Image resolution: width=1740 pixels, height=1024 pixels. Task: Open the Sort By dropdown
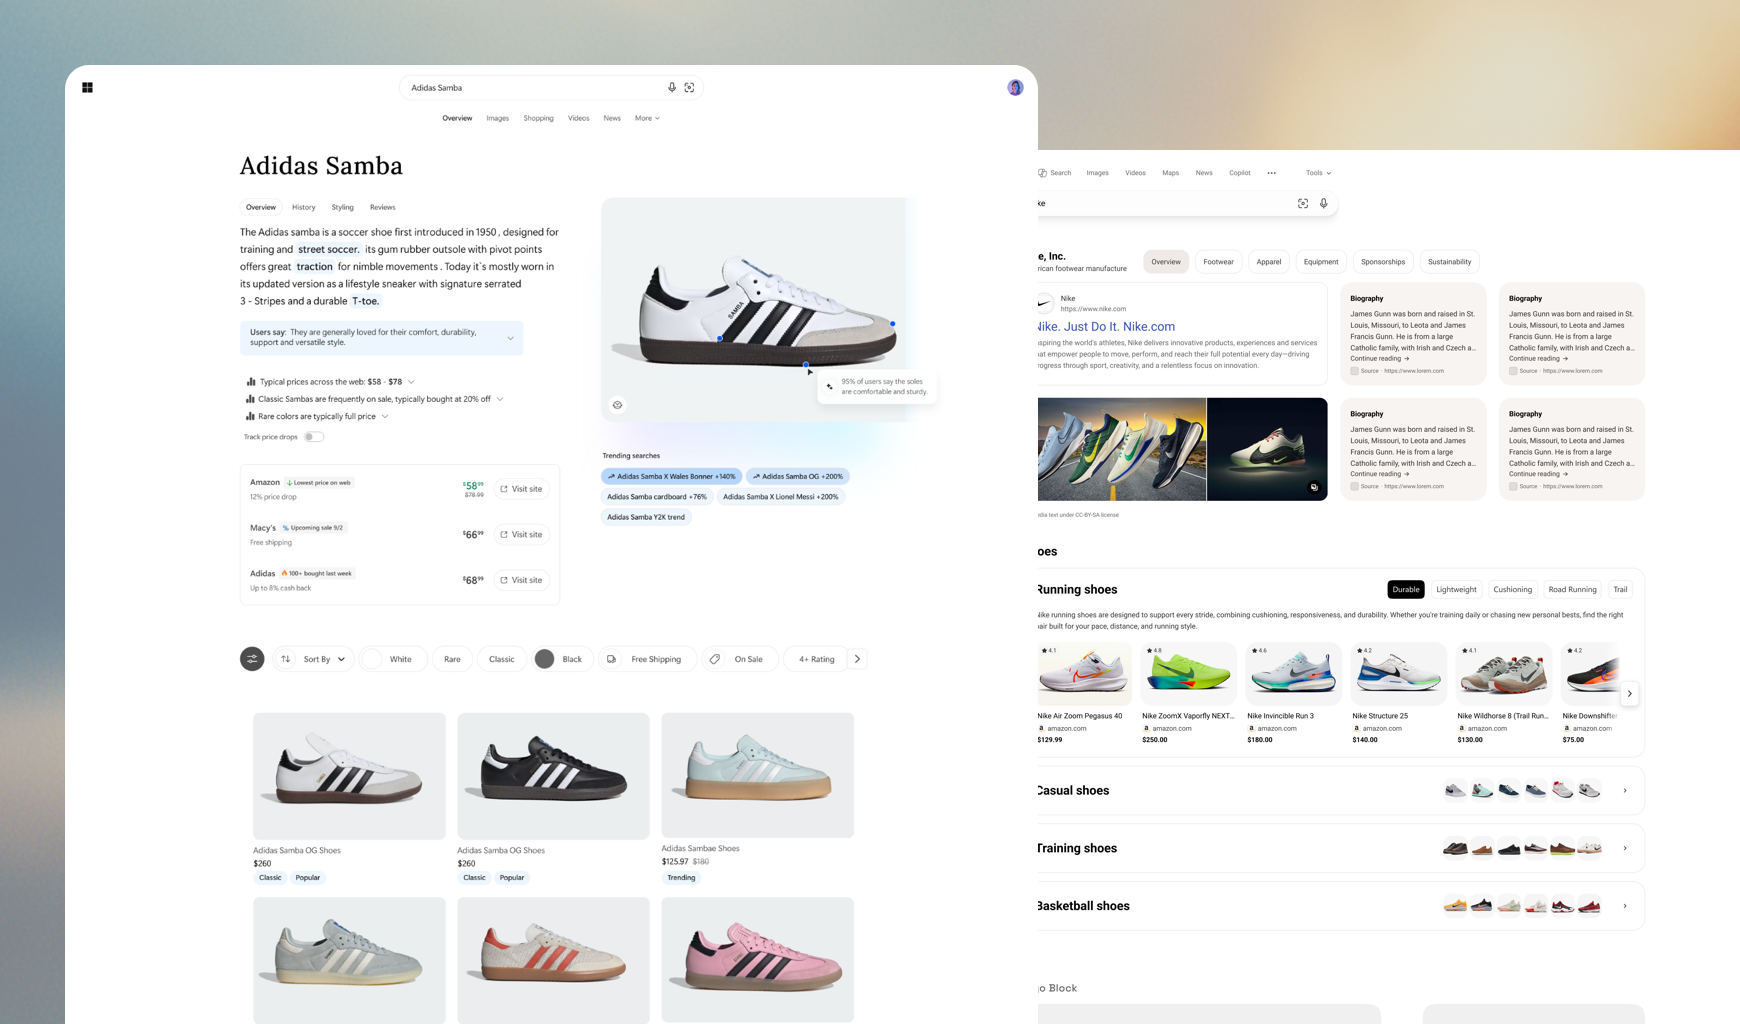(314, 659)
